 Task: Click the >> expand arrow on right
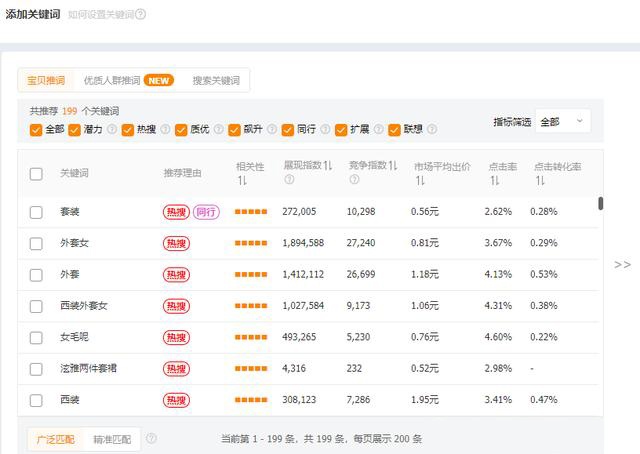(x=622, y=265)
